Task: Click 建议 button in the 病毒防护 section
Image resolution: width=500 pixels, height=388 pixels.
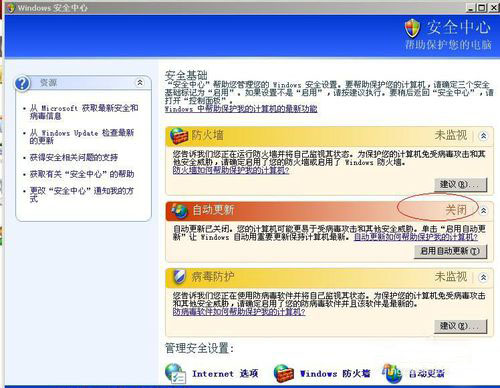Action: [x=461, y=326]
